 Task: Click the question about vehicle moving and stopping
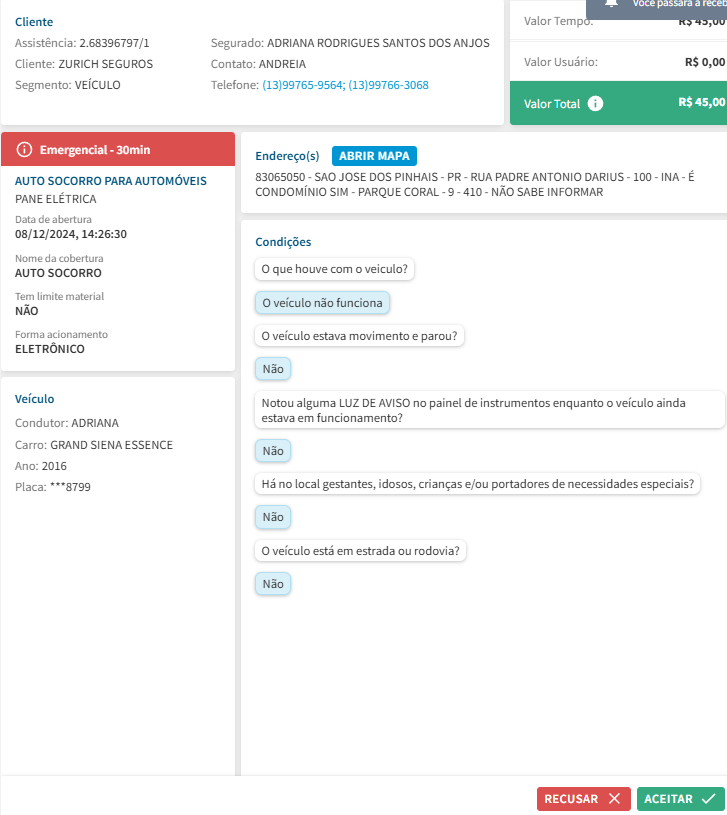[x=359, y=336]
